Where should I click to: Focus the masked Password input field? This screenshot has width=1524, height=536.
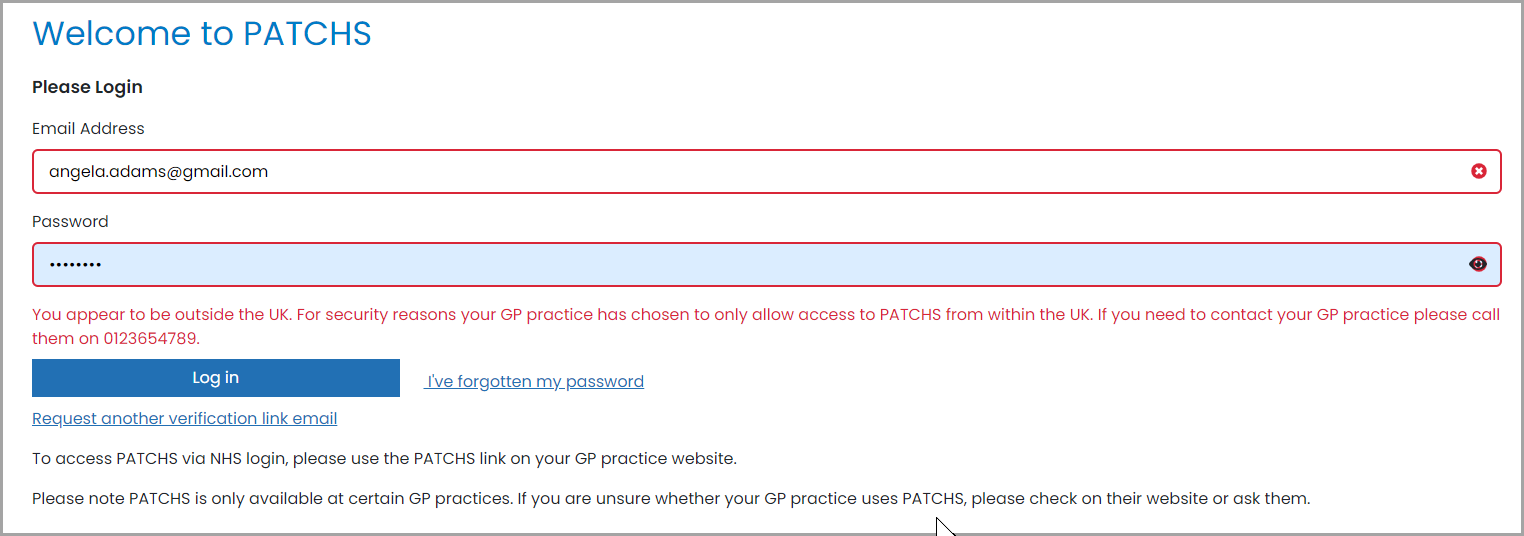tap(766, 264)
